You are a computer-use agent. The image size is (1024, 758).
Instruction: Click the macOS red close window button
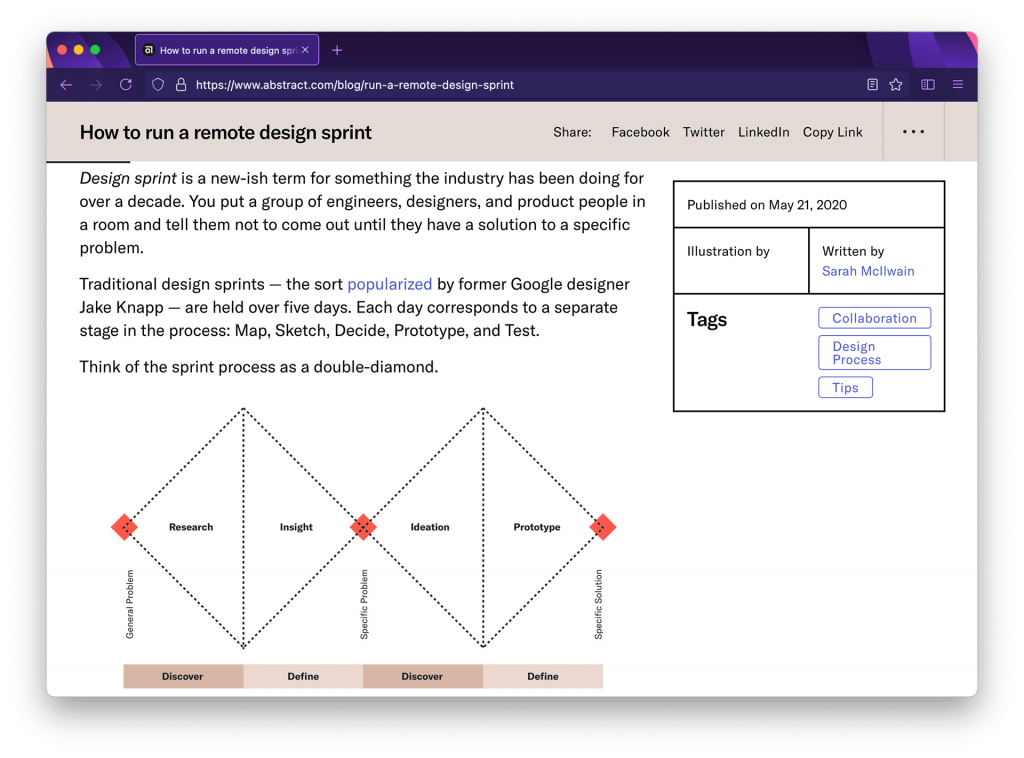coord(62,50)
